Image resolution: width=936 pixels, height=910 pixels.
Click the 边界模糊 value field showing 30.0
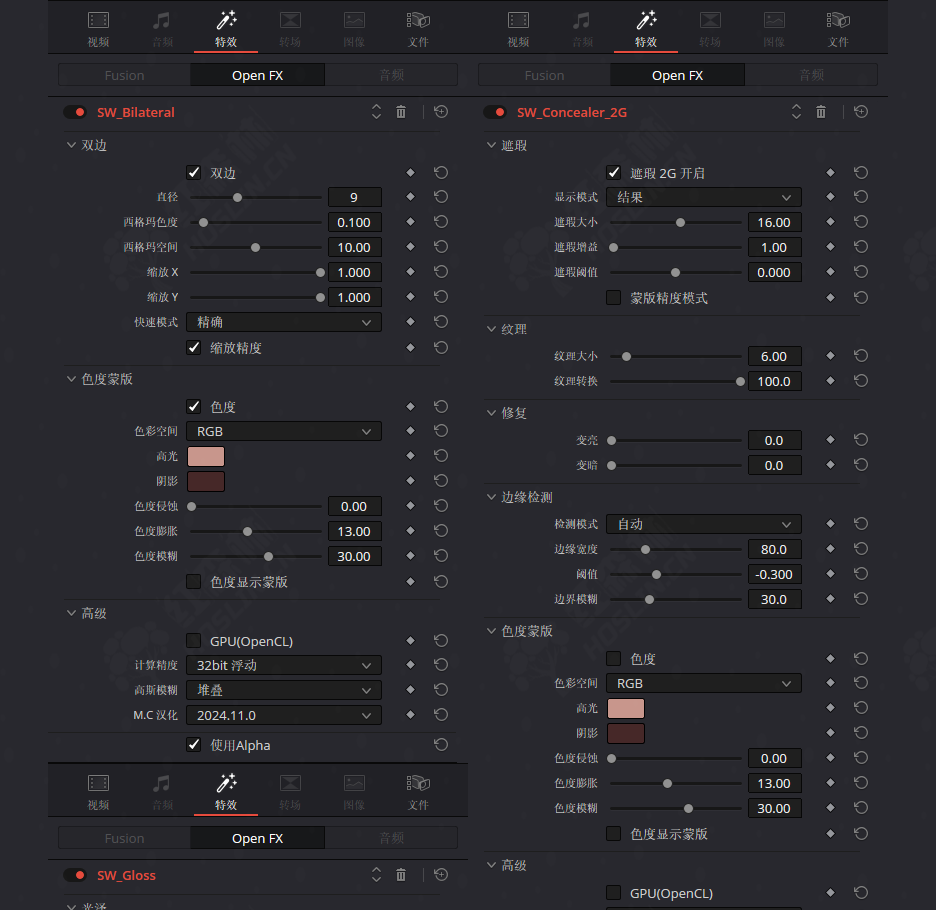point(774,600)
